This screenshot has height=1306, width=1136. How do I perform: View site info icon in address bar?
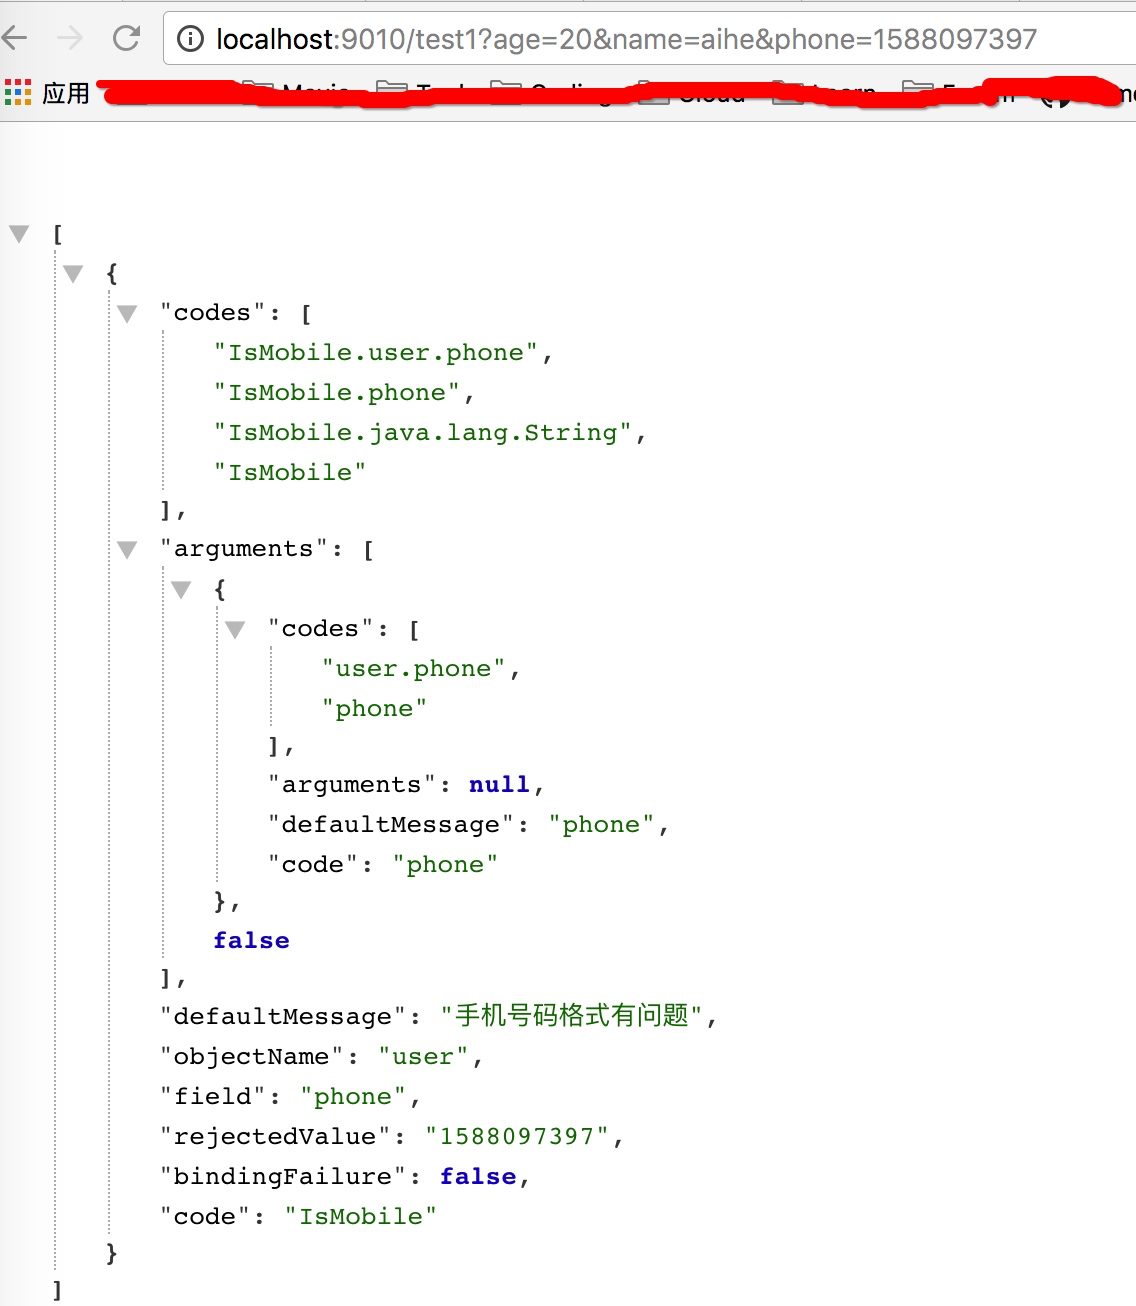point(190,39)
